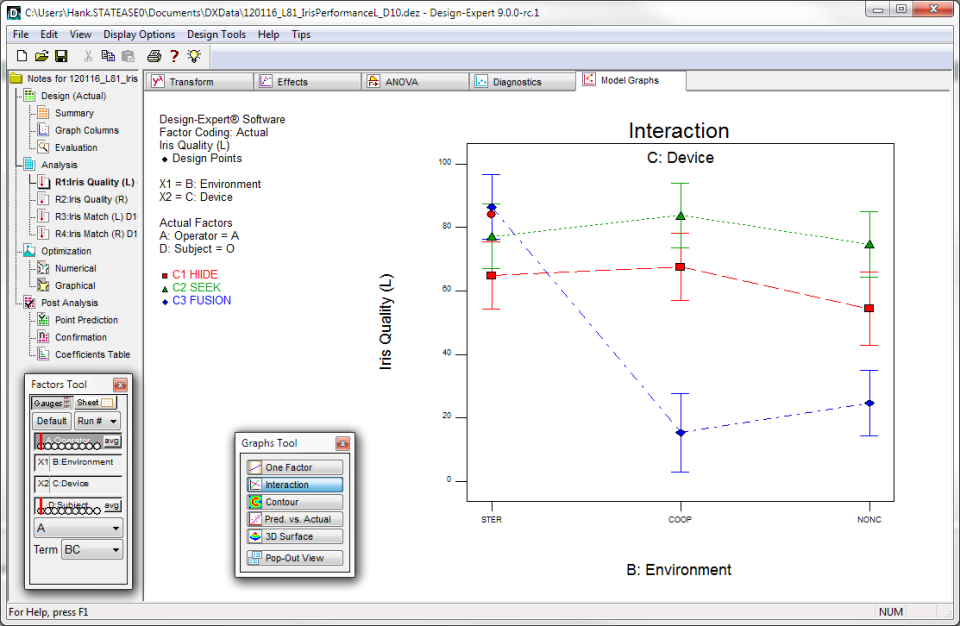This screenshot has height=626, width=960.
Task: Select R2:Iris Quality (R) in the tree
Action: click(x=94, y=199)
